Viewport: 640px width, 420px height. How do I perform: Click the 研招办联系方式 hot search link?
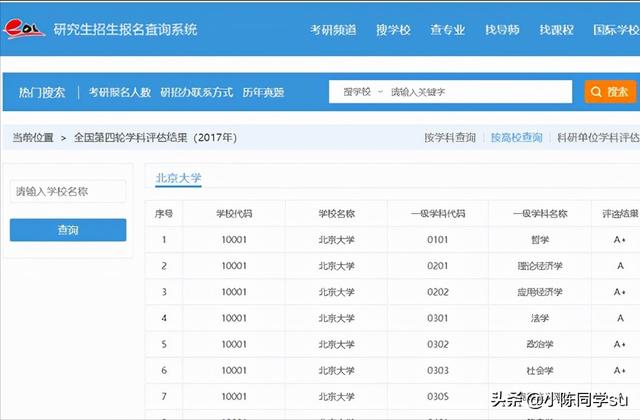point(196,92)
